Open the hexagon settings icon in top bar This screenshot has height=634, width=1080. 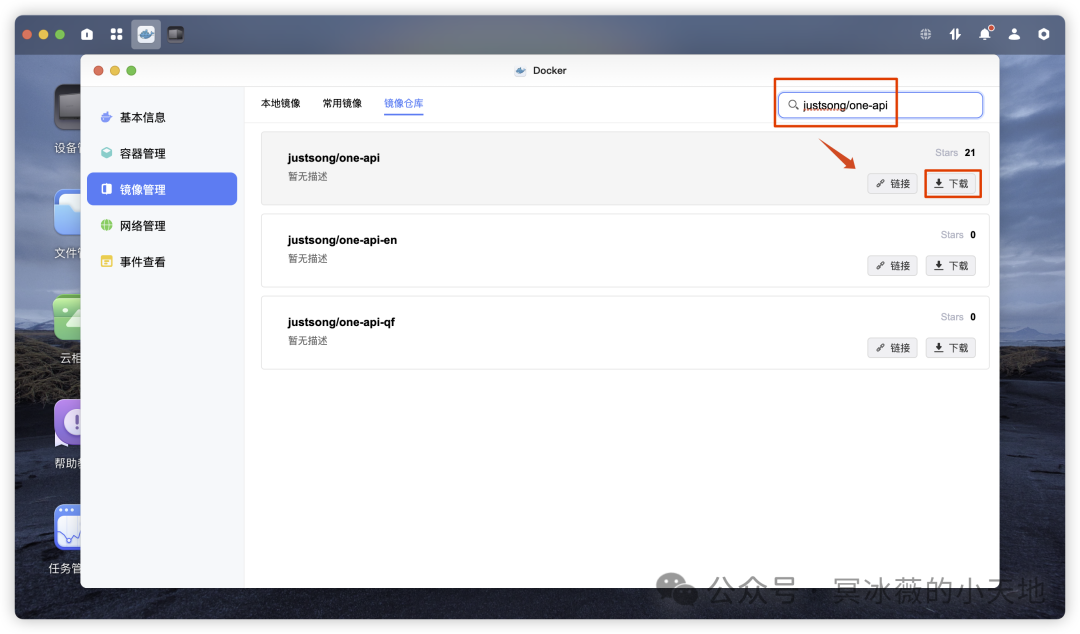coord(1043,34)
